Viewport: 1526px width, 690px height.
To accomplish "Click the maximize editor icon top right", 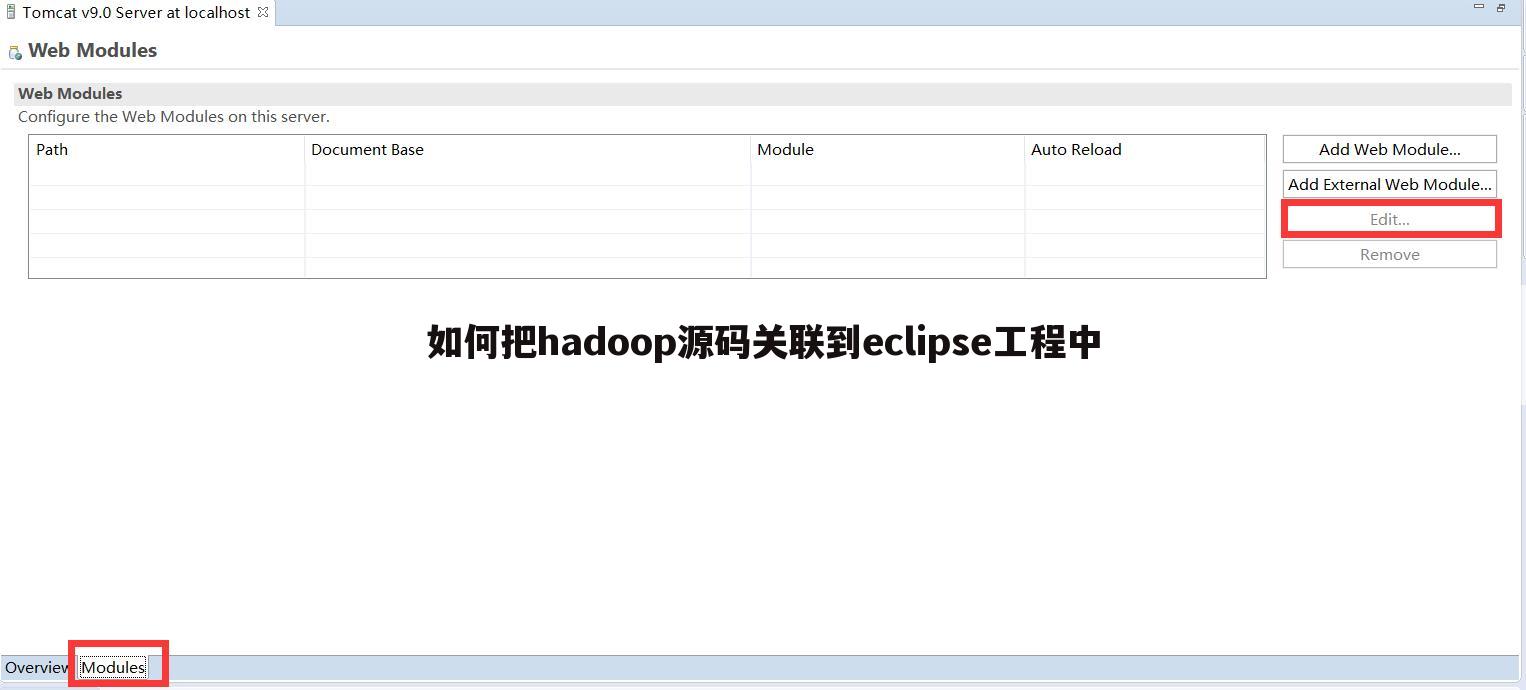I will pyautogui.click(x=1500, y=7).
